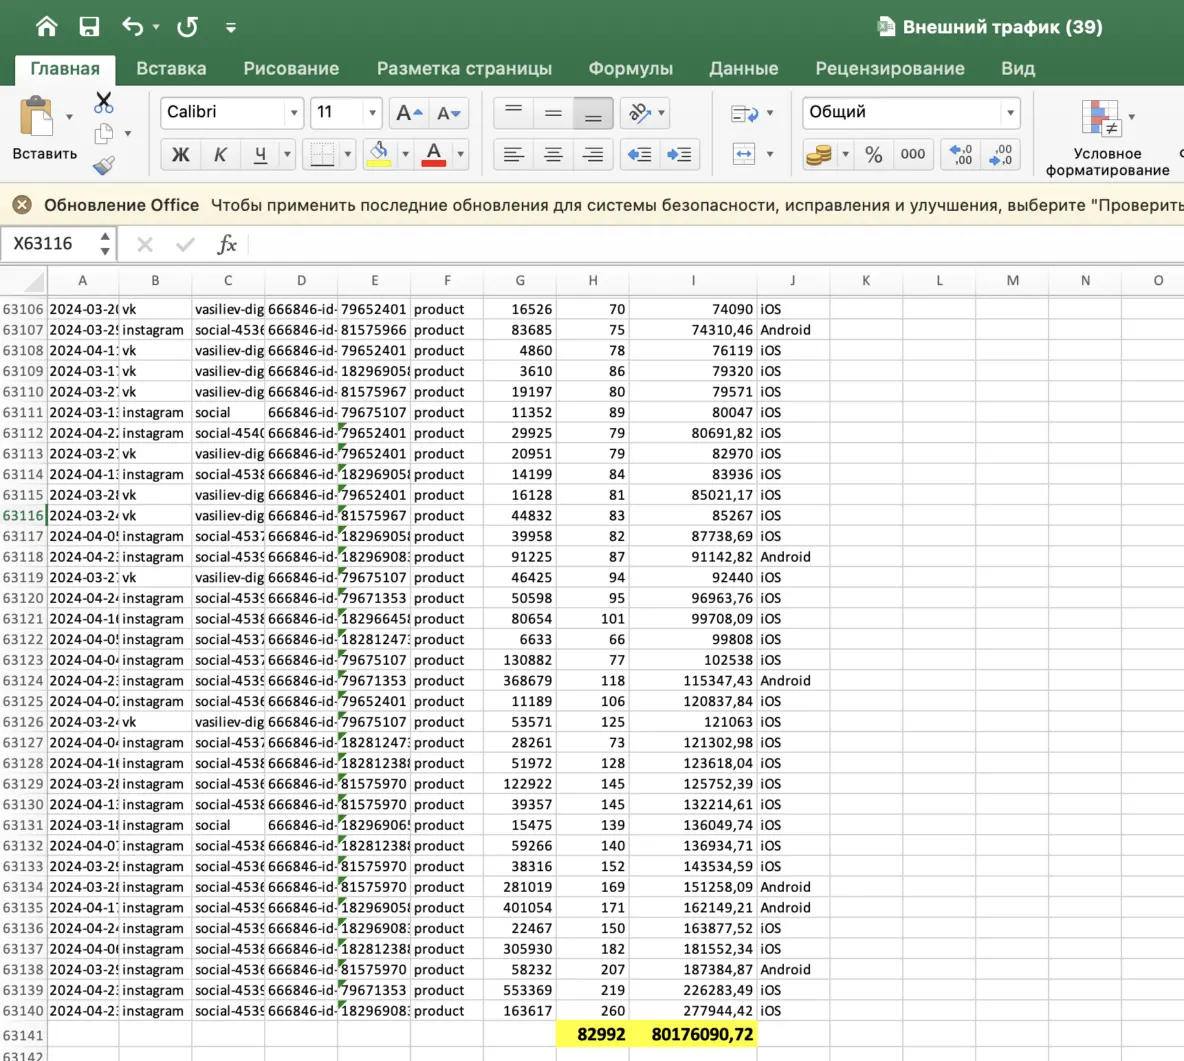Open the font size 11 dropdown
This screenshot has height=1061, width=1184.
pos(372,113)
